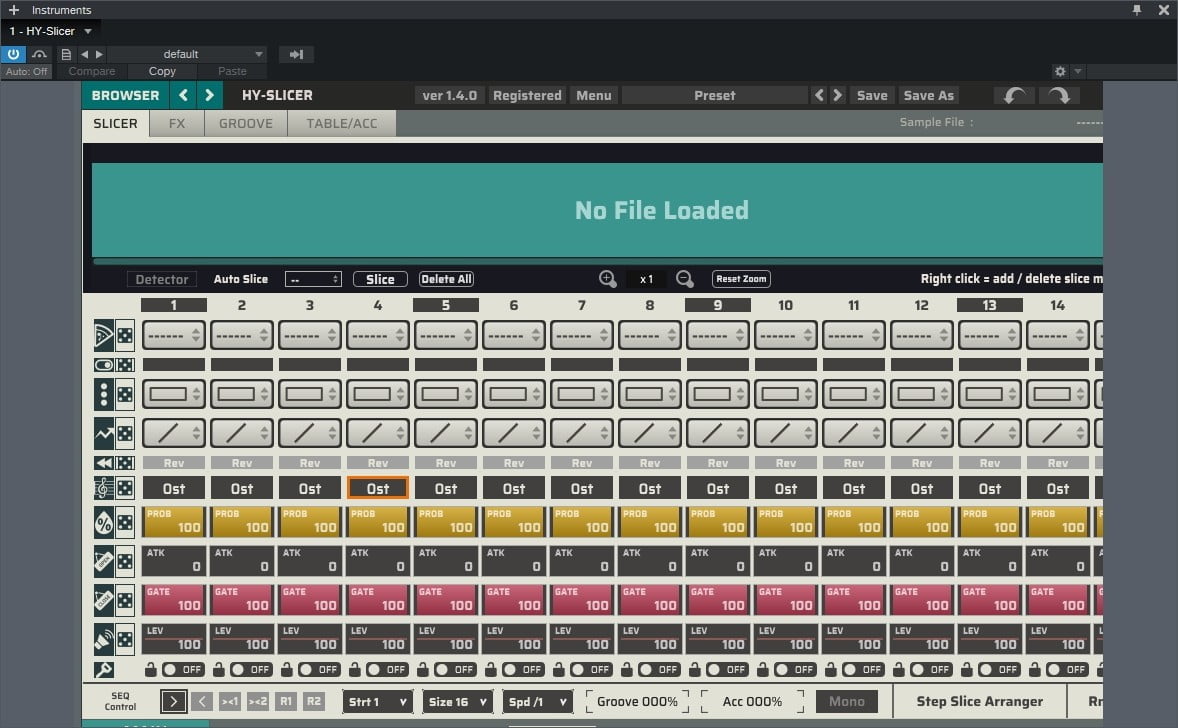Image resolution: width=1178 pixels, height=728 pixels.
Task: Click the treble clef pitch row icon
Action: click(x=104, y=488)
